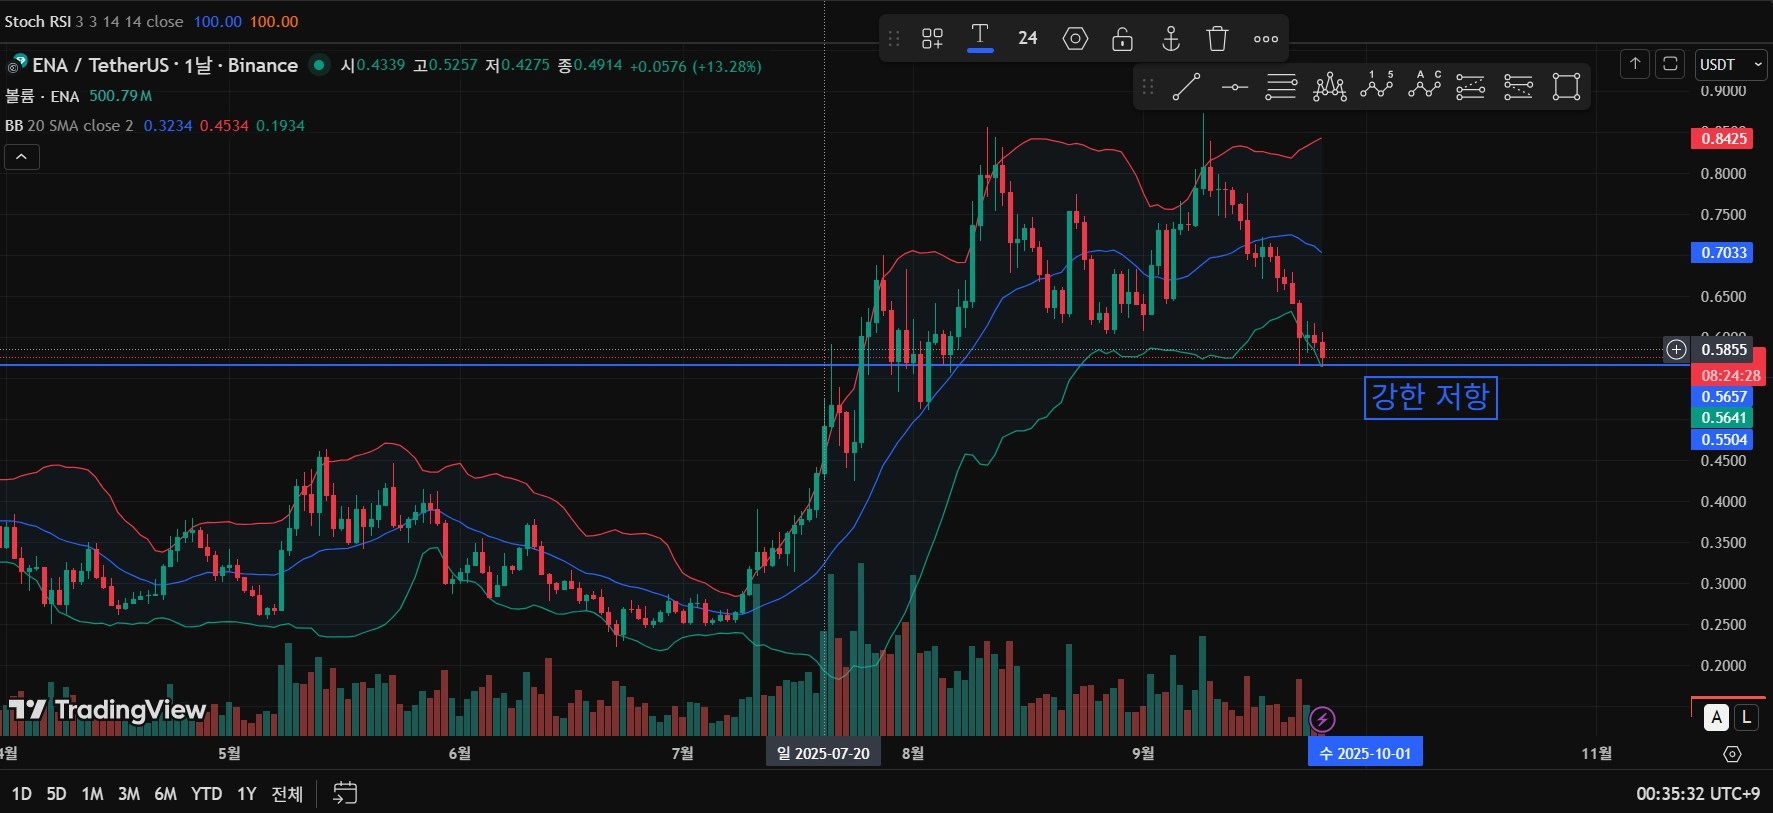Image resolution: width=1773 pixels, height=813 pixels.
Task: Click the plus icon beside 0.5855 price
Action: click(1676, 349)
